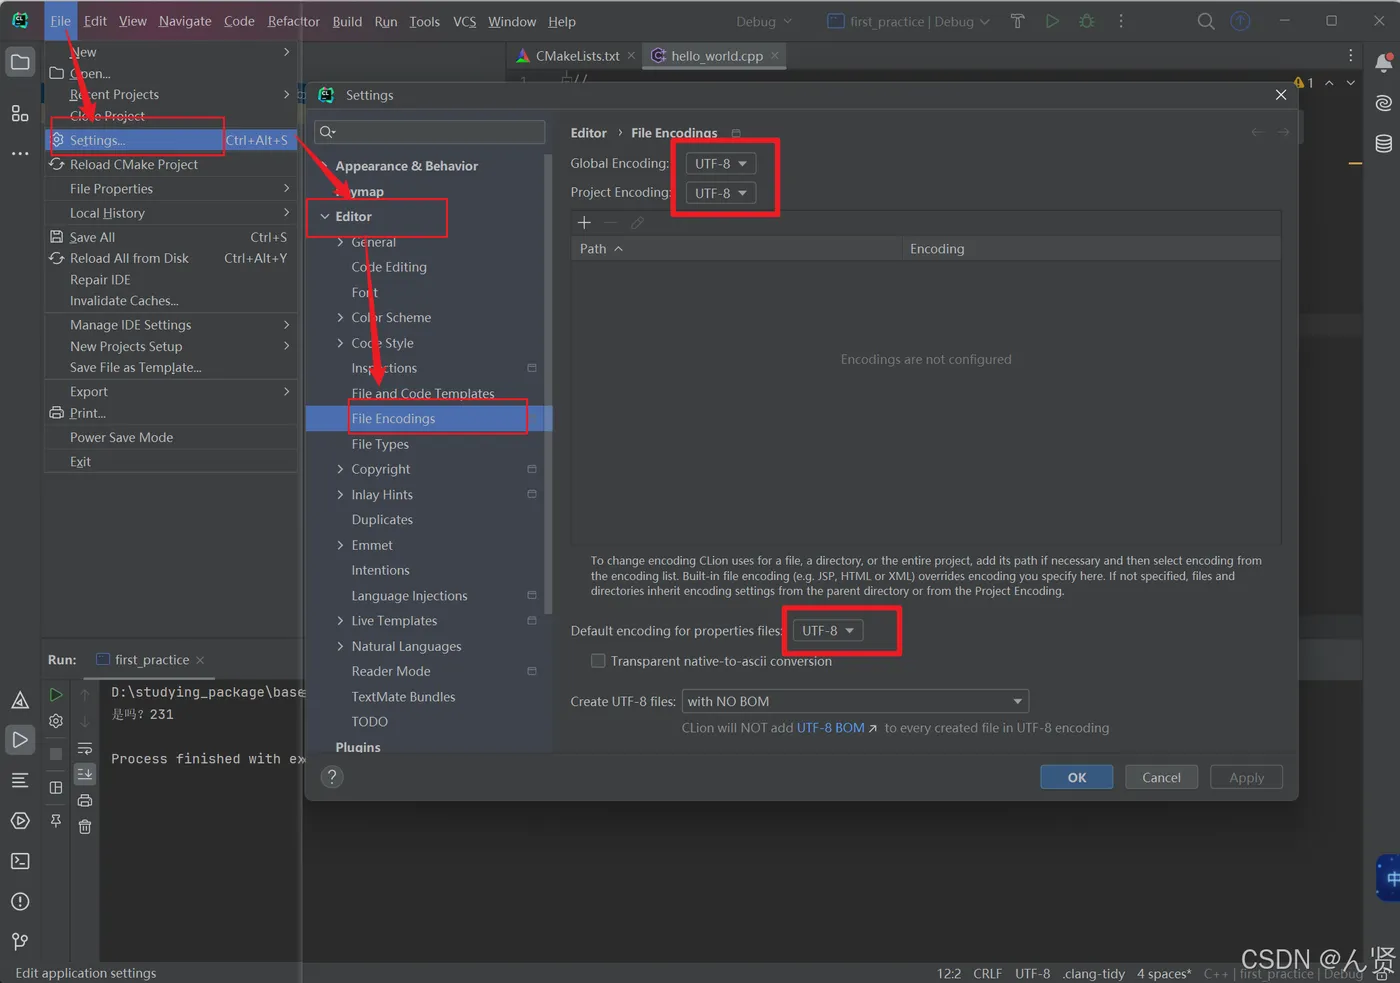Expand the Natural Languages tree node
Screen dimensions: 1400x983
[x=341, y=646]
